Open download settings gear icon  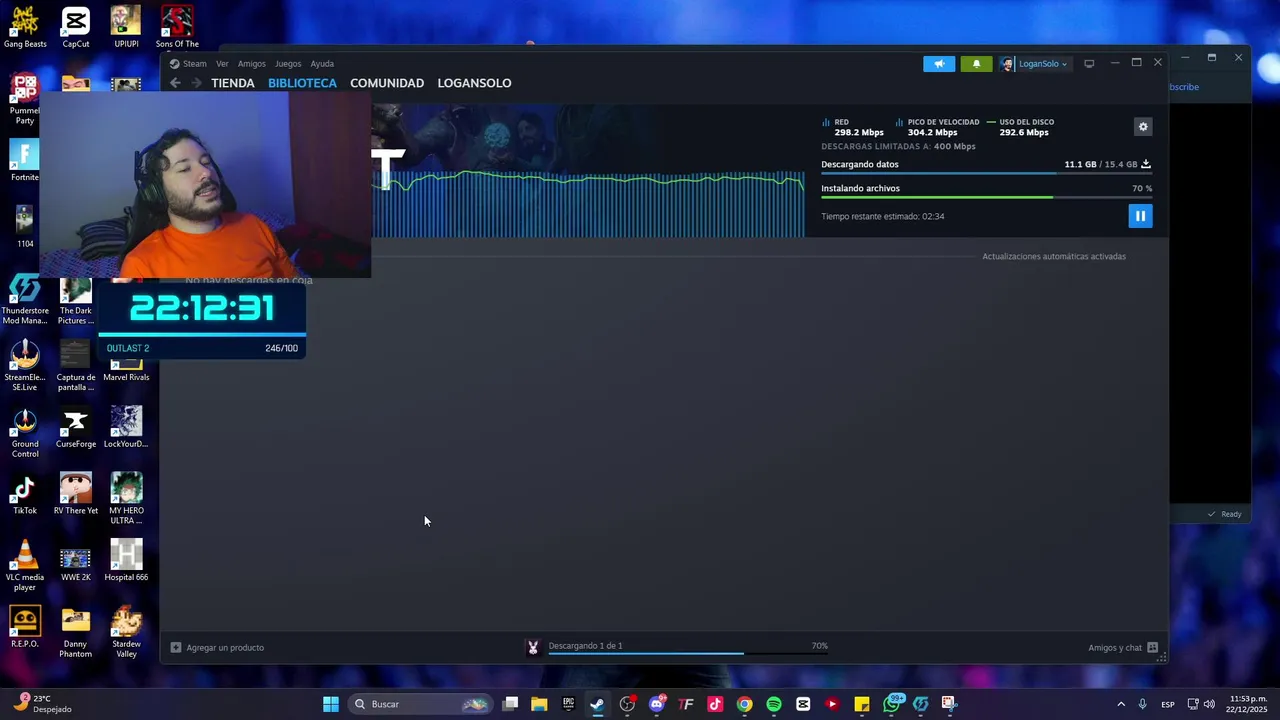pyautogui.click(x=1143, y=127)
